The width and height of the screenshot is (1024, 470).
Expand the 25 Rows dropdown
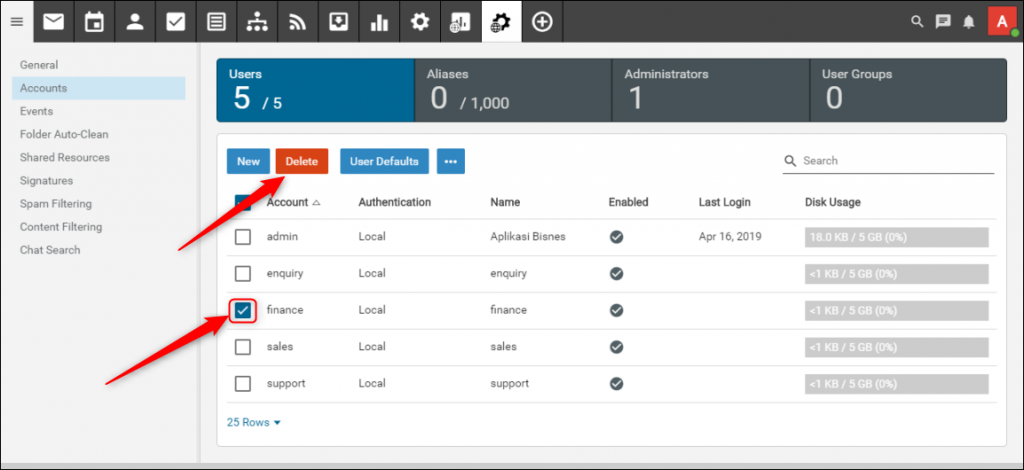pyautogui.click(x=254, y=422)
